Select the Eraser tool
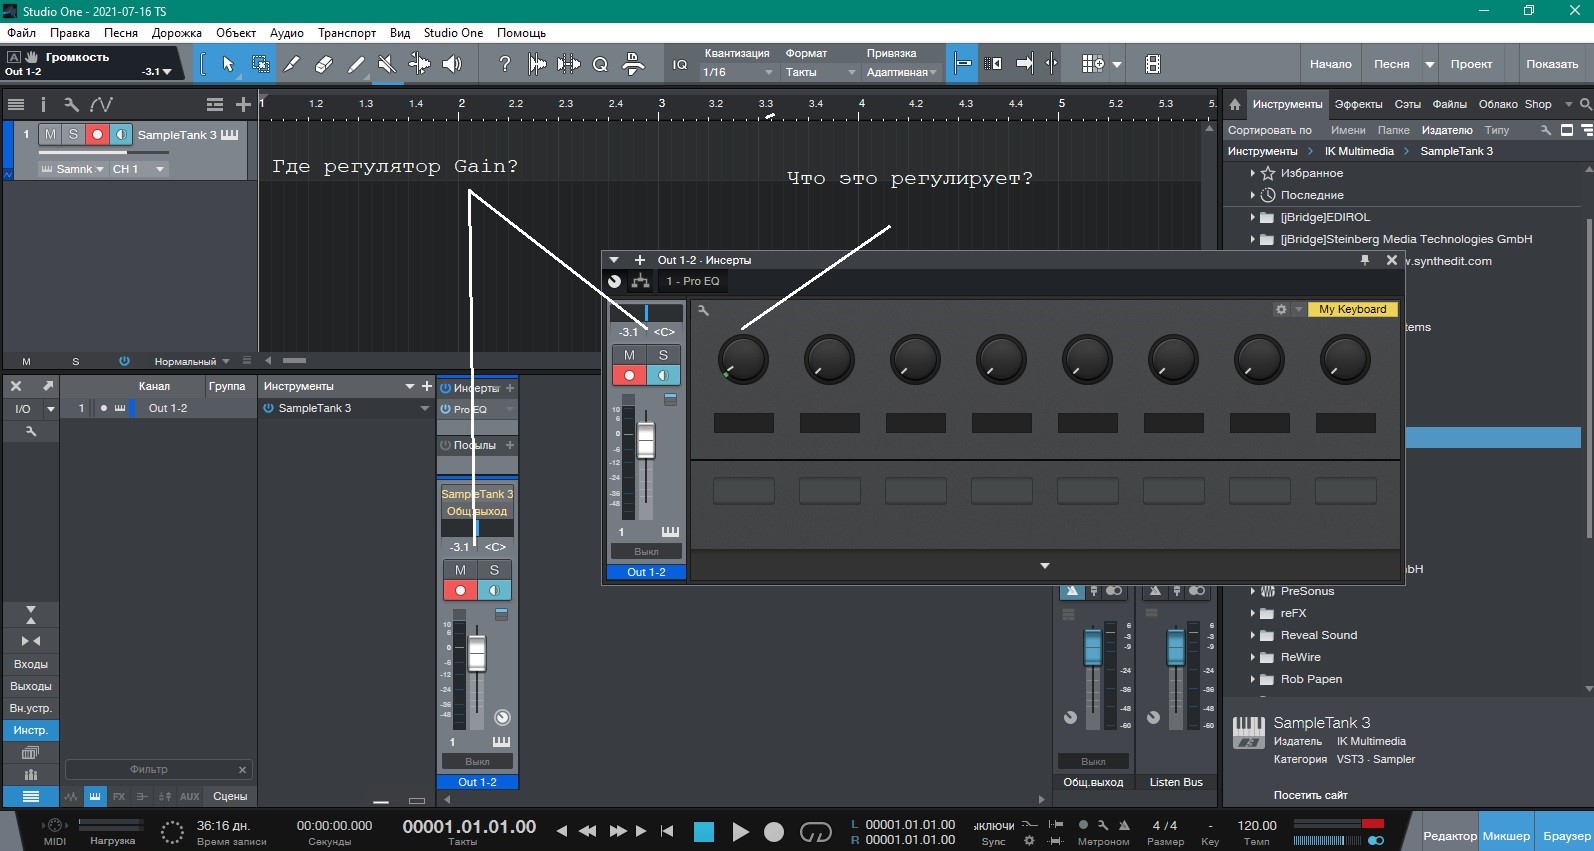This screenshot has height=851, width=1594. coord(324,64)
